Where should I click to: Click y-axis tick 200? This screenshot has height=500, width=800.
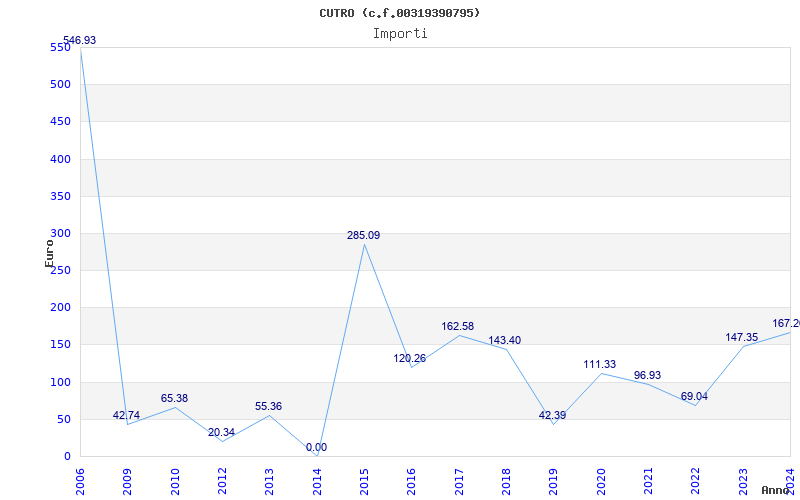60,308
